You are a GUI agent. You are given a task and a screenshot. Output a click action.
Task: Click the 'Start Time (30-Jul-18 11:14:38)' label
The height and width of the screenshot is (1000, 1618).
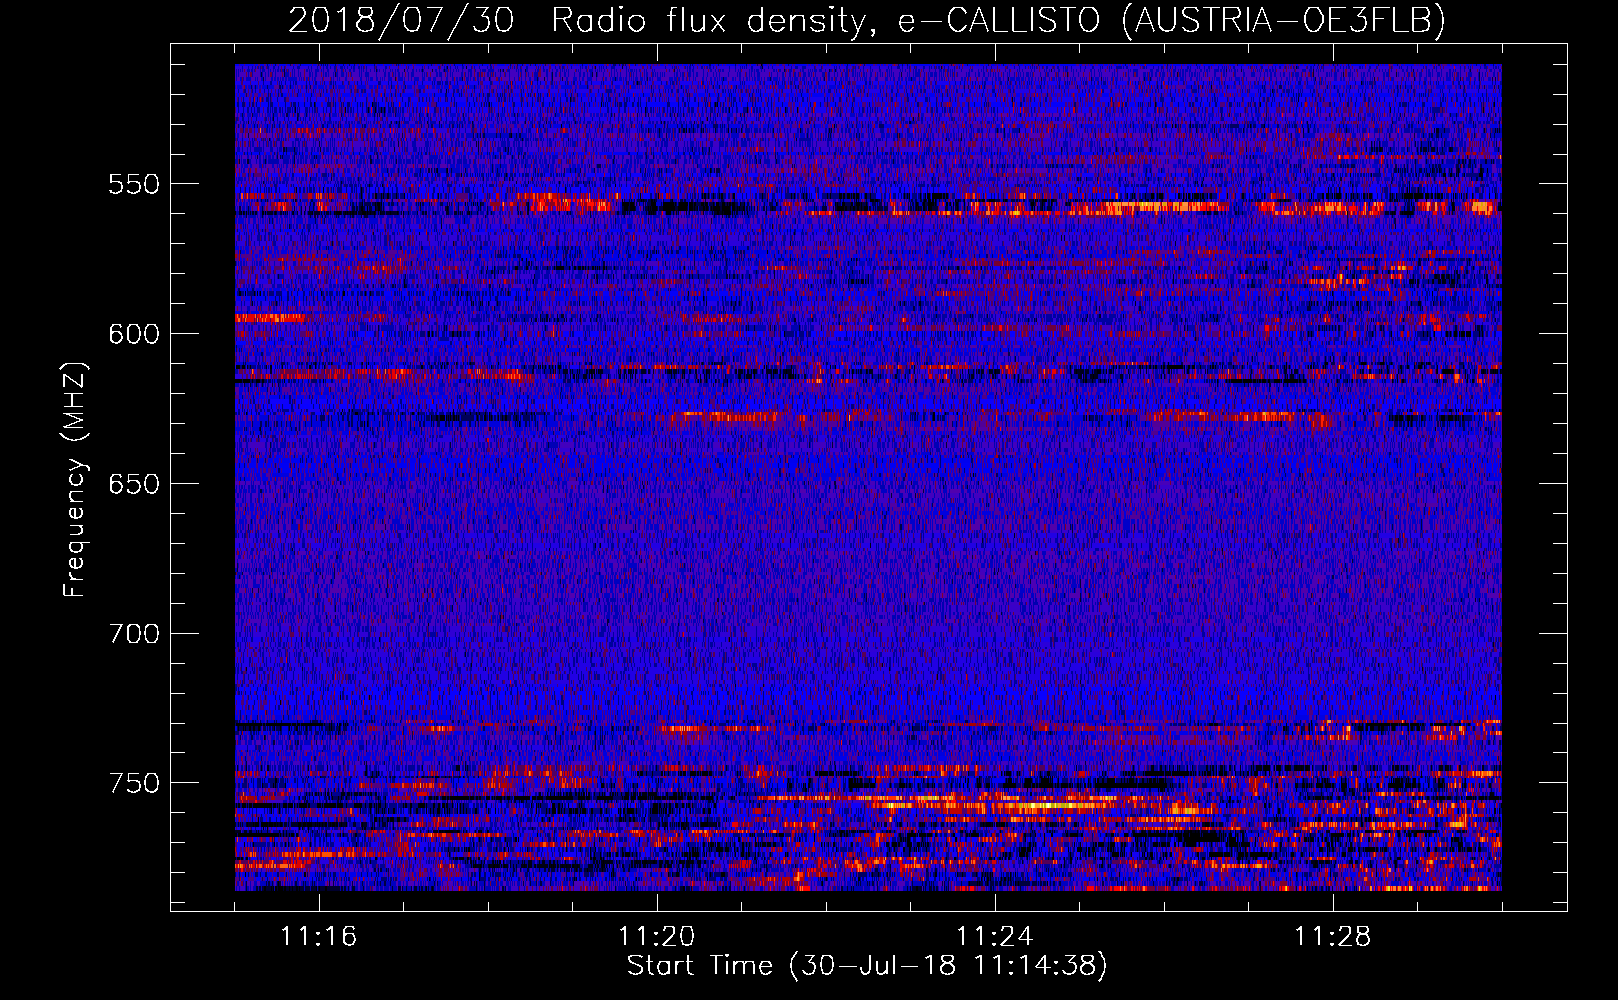click(x=867, y=966)
